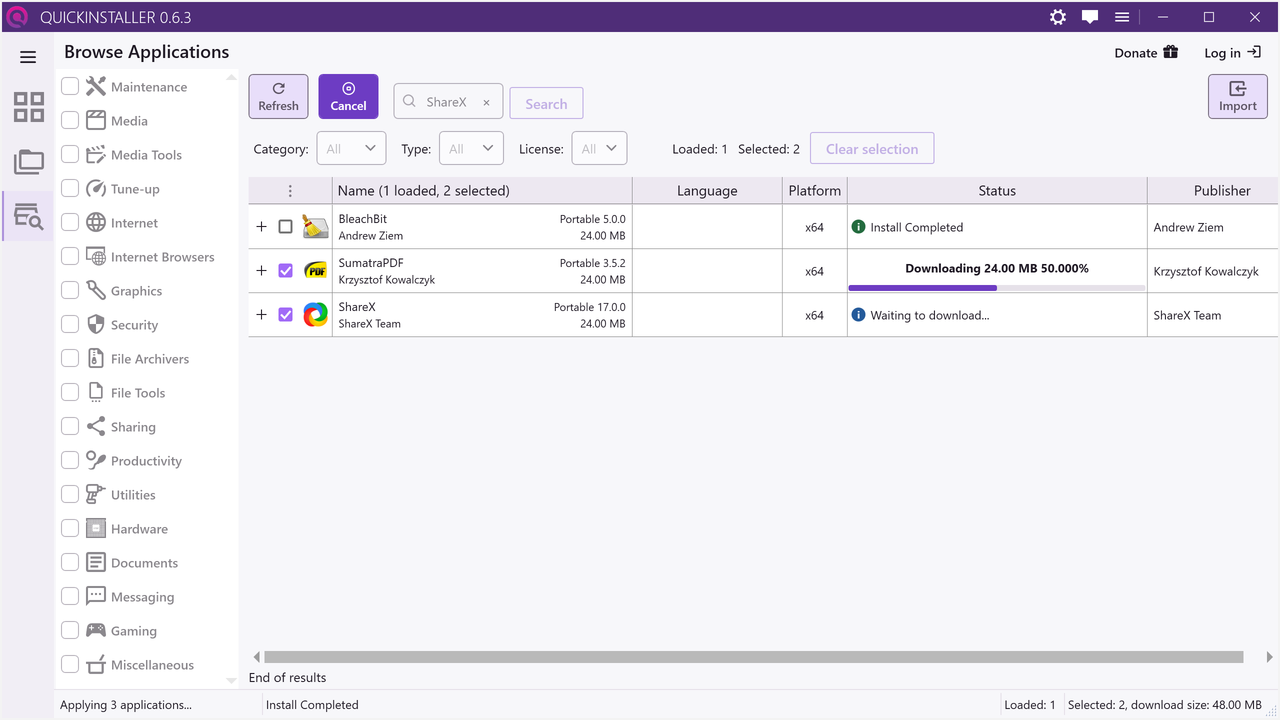The width and height of the screenshot is (1280, 720).
Task: Click the Import button
Action: click(1238, 96)
